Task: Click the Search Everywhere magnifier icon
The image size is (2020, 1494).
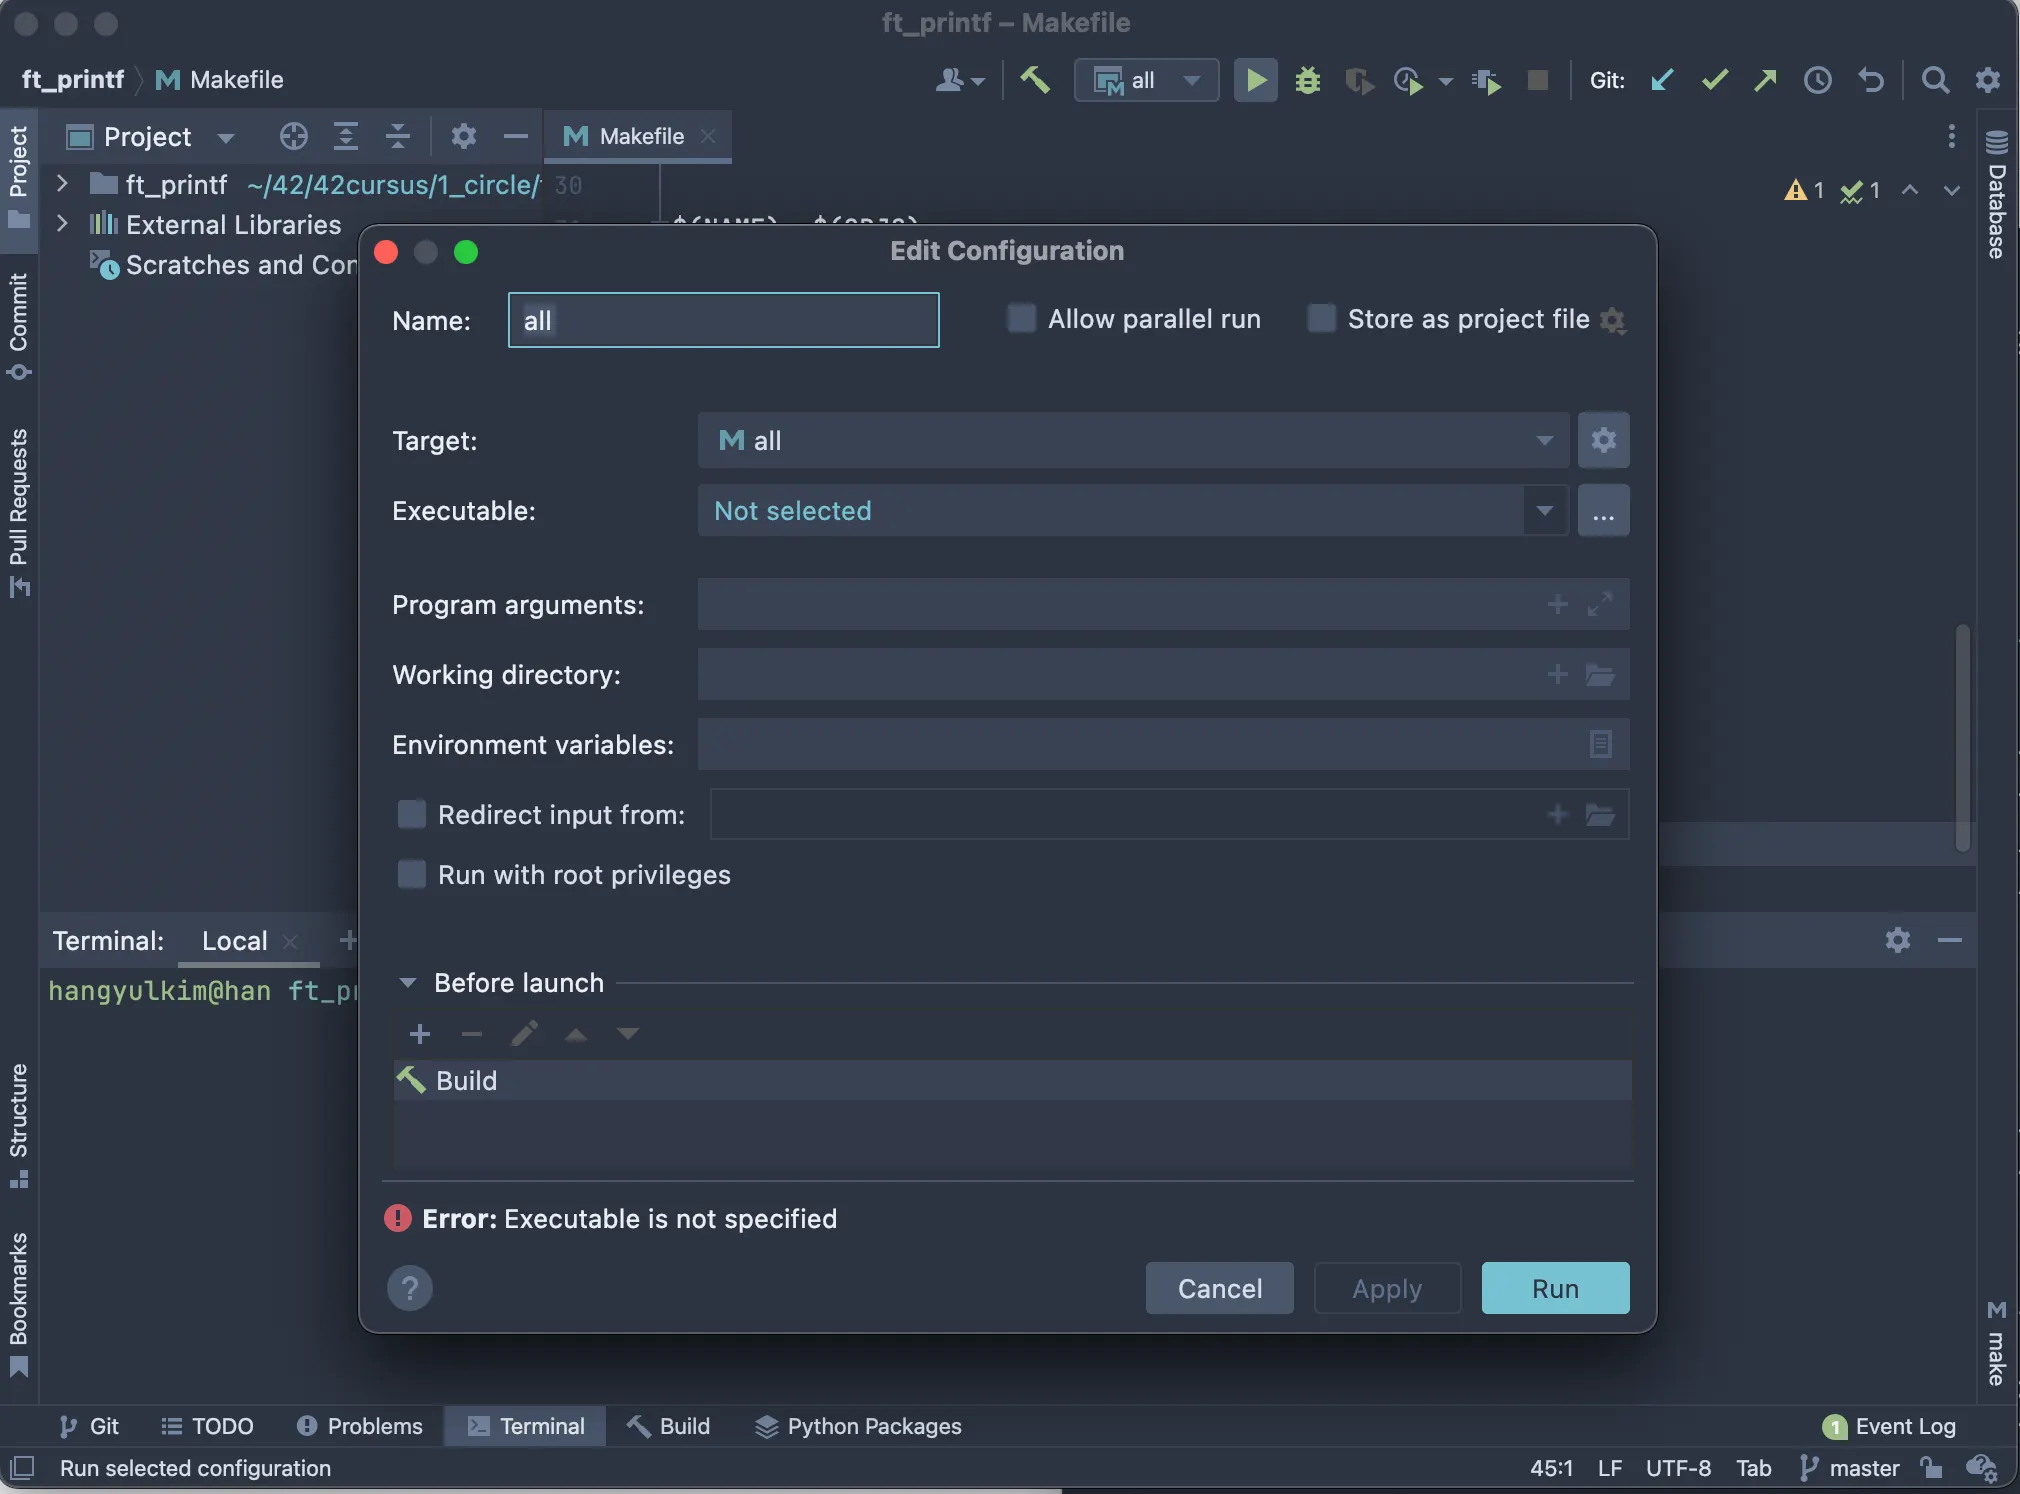Action: 1936,80
